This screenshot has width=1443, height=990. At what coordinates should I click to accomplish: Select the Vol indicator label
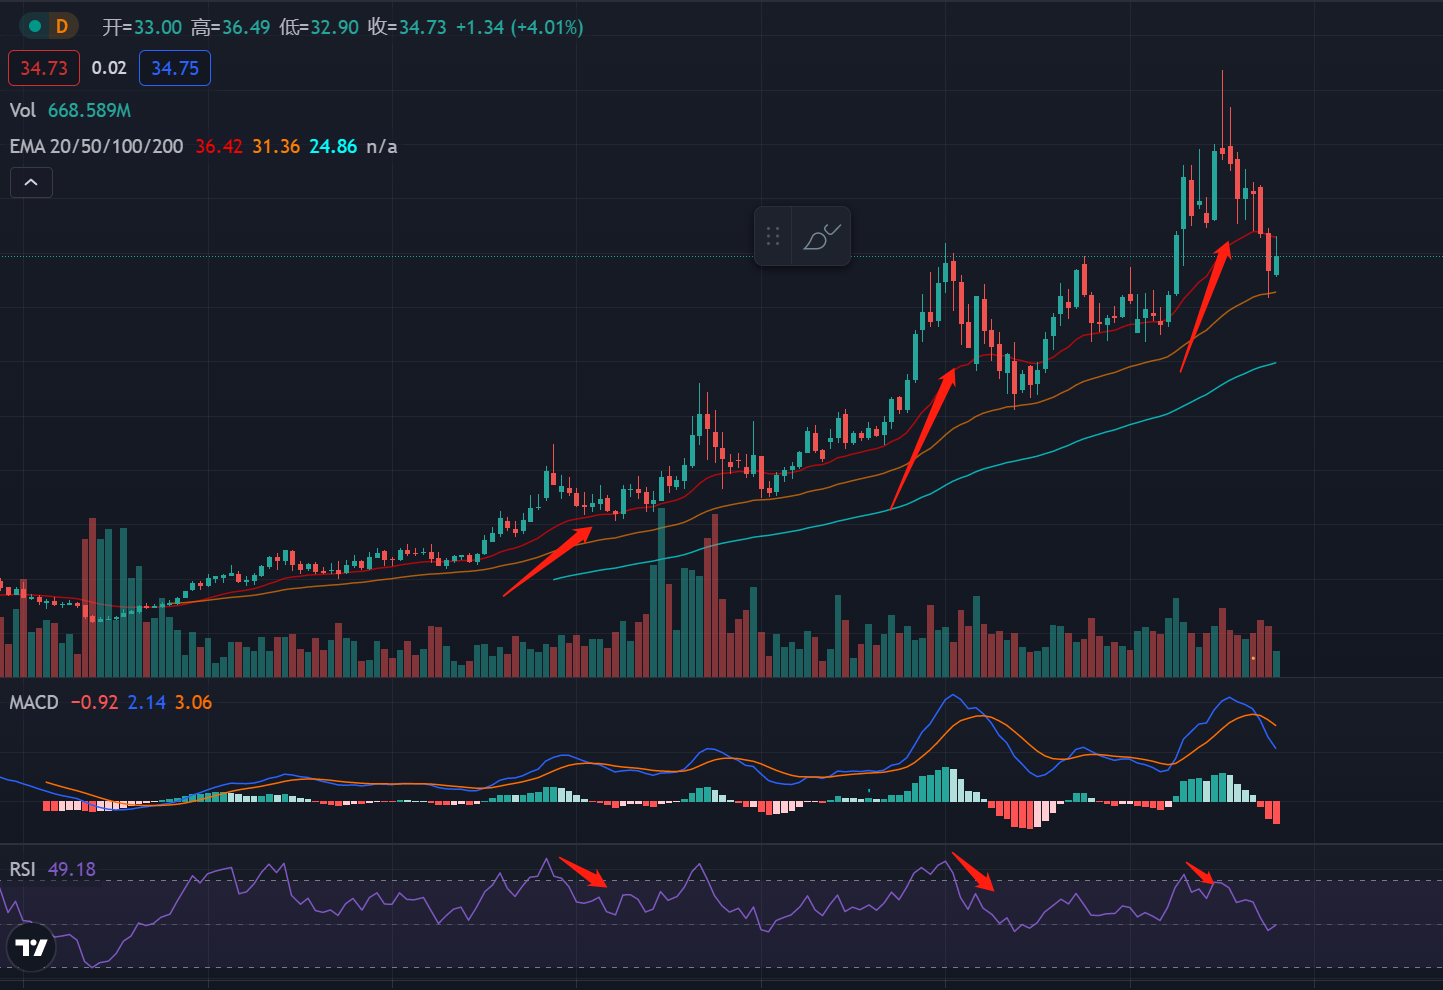point(23,110)
